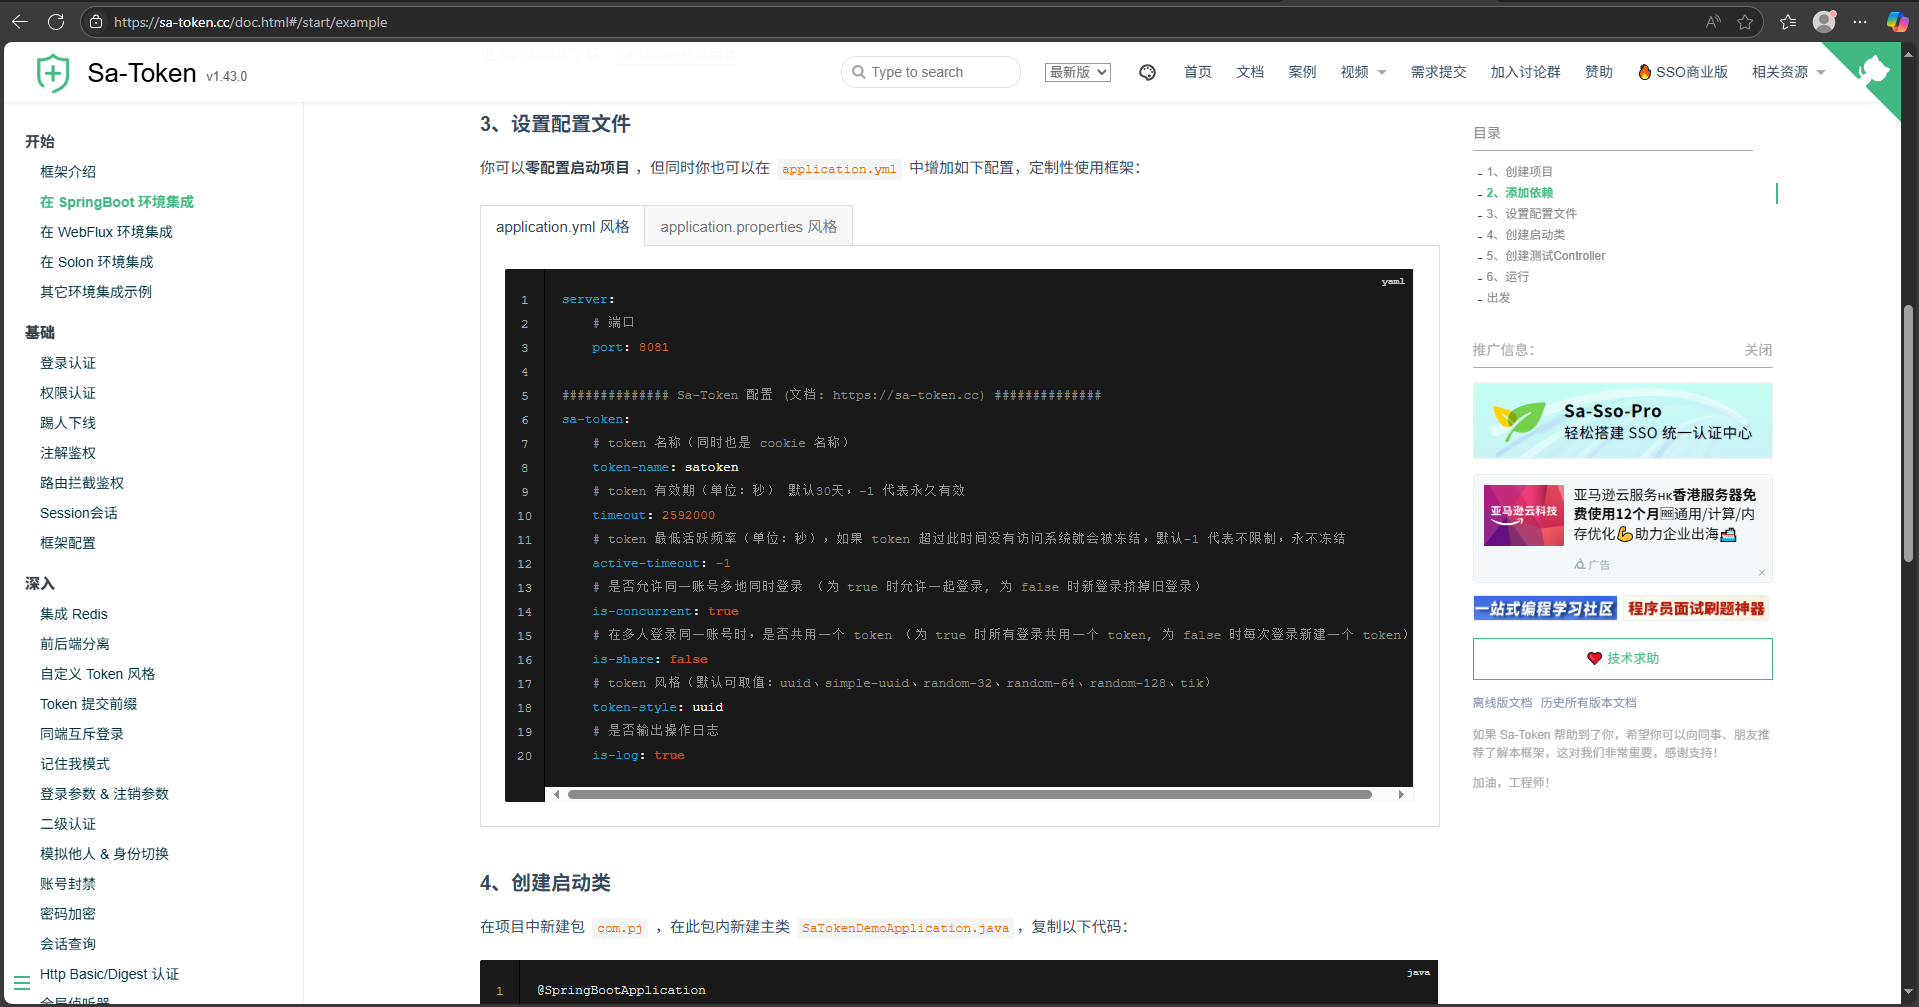Open the 最新版 version dropdown

point(1078,72)
